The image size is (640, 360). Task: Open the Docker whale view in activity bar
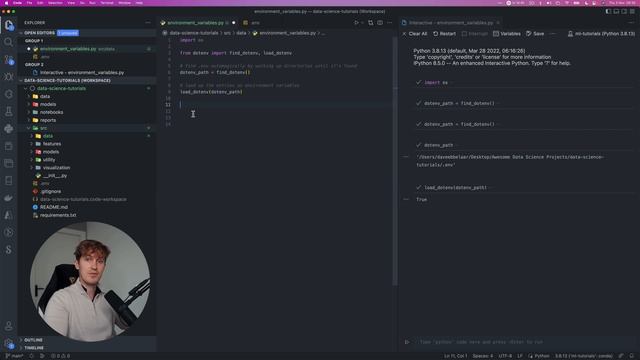9,198
